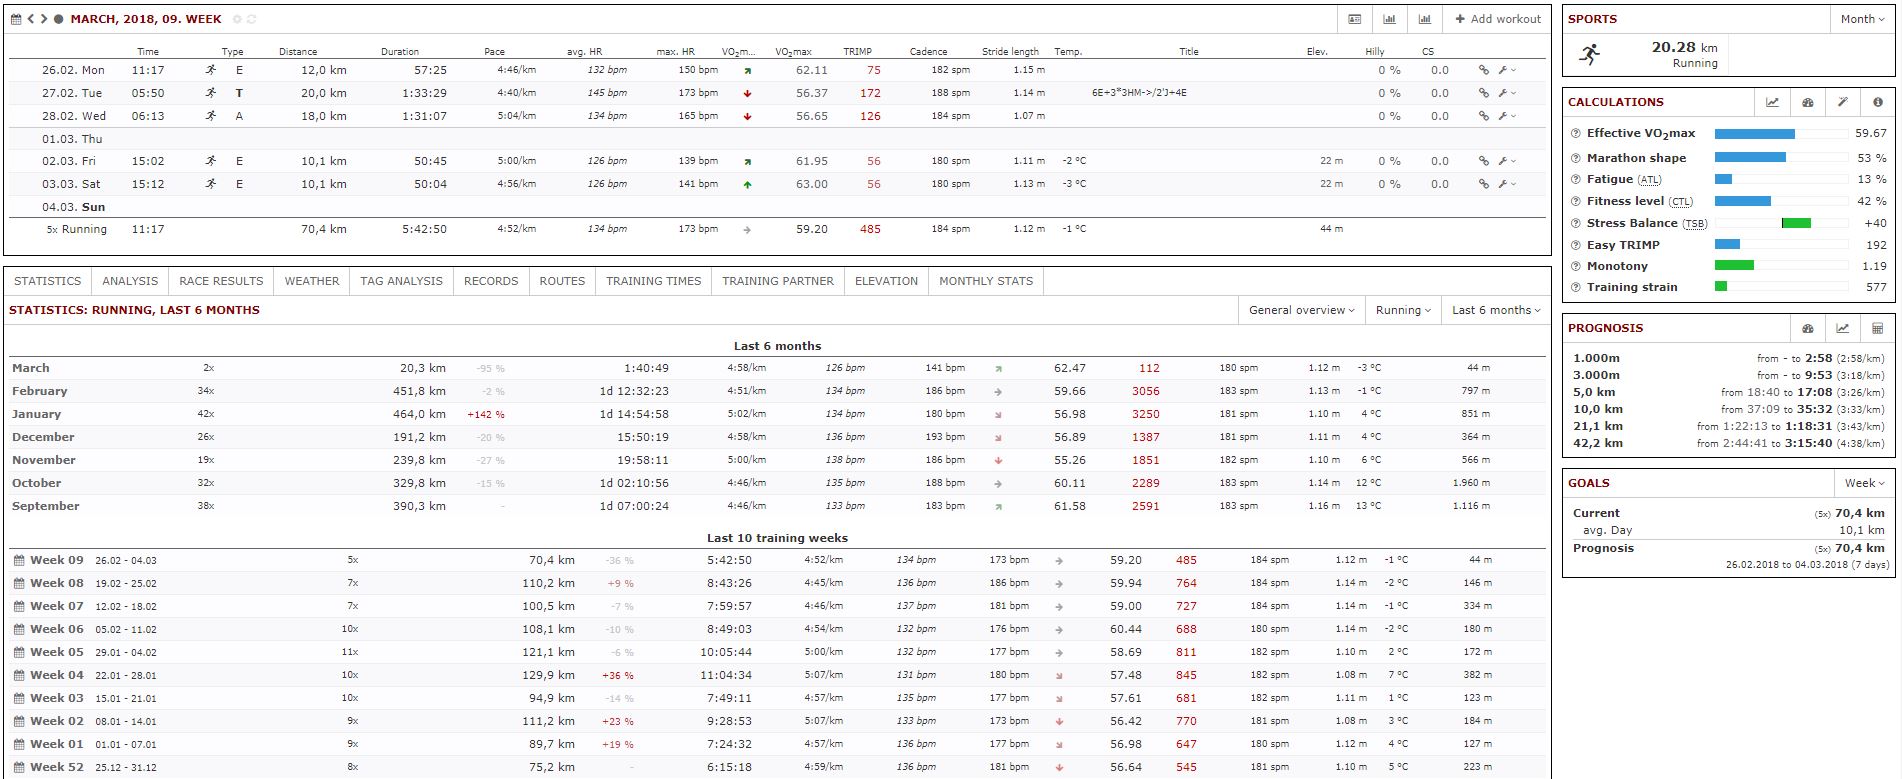The image size is (1902, 779).
Task: Open wrench menu for 28.02. Wed workout
Action: [1506, 116]
